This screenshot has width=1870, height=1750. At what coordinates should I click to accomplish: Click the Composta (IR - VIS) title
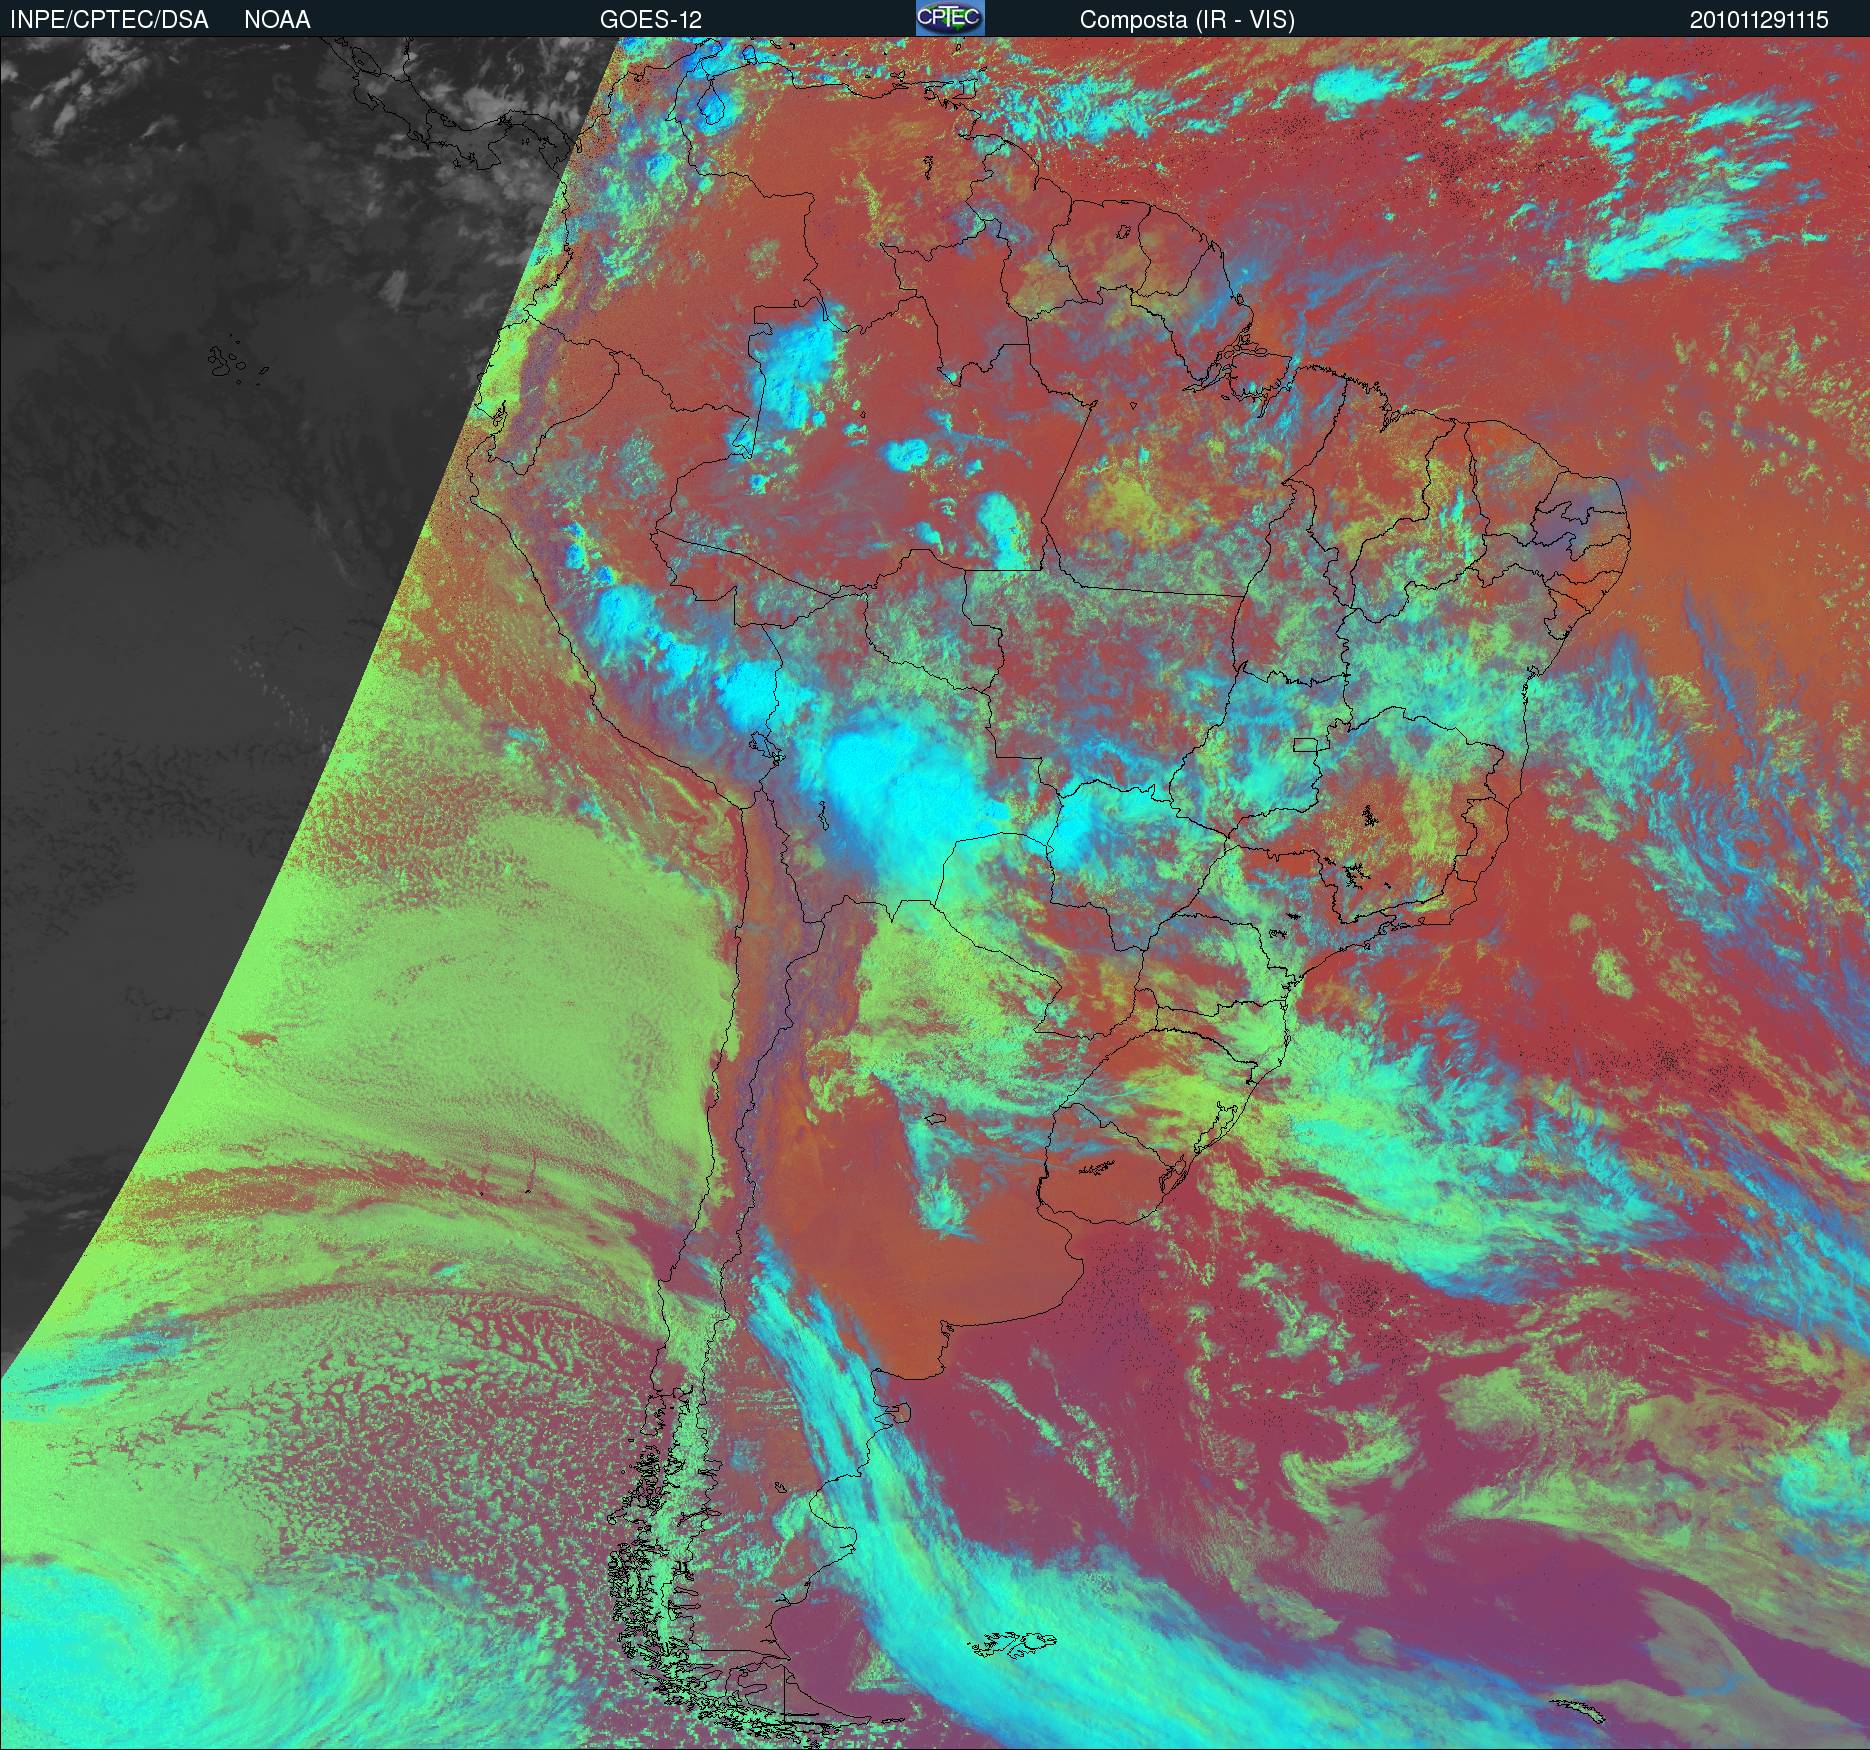pyautogui.click(x=1187, y=19)
